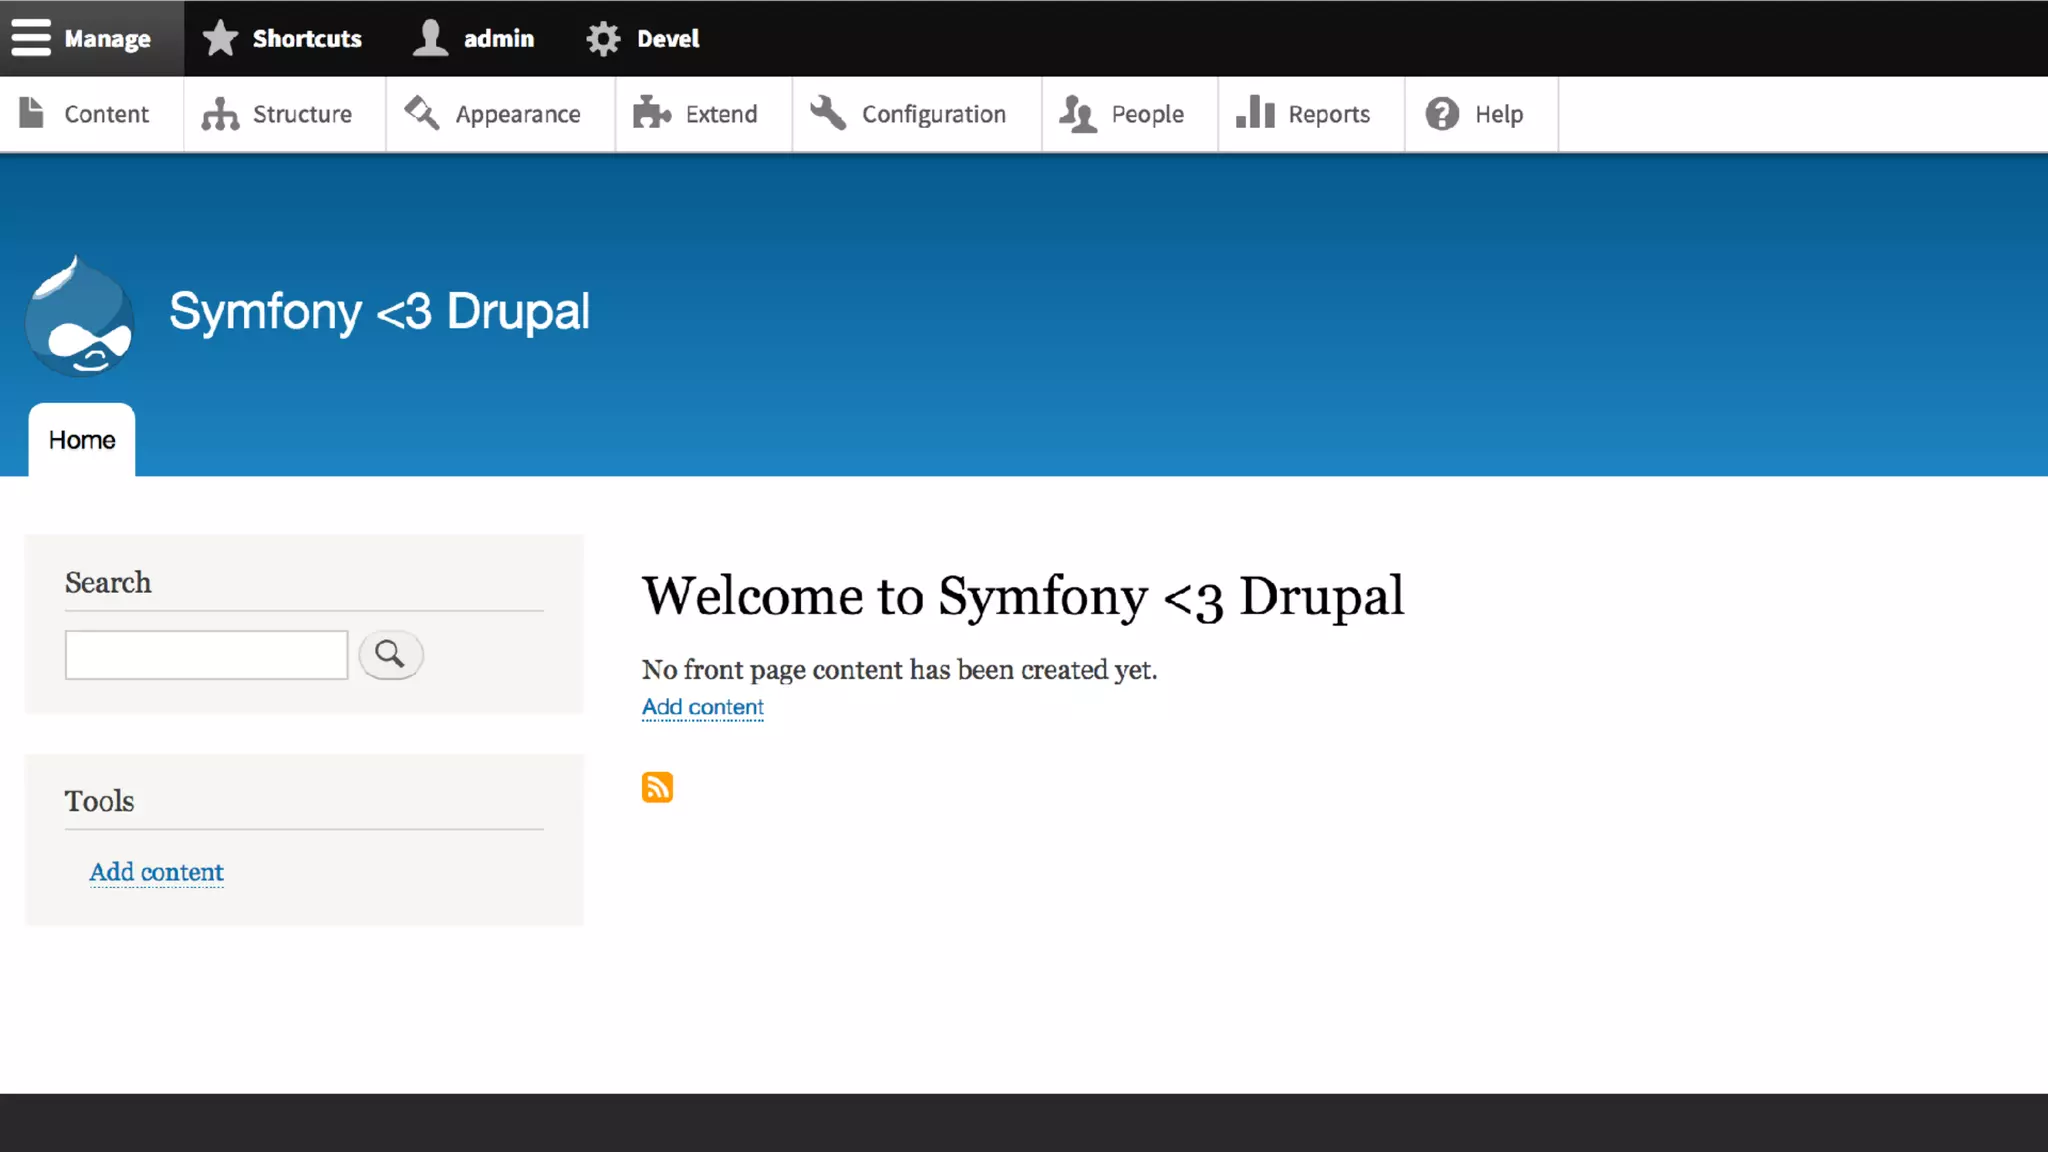
Task: Follow Add content link under welcome message
Action: click(x=702, y=707)
